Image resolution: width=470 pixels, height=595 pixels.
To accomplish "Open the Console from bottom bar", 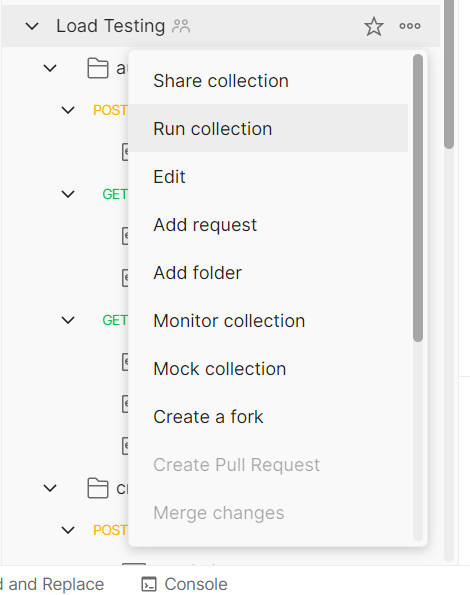I will 184,584.
